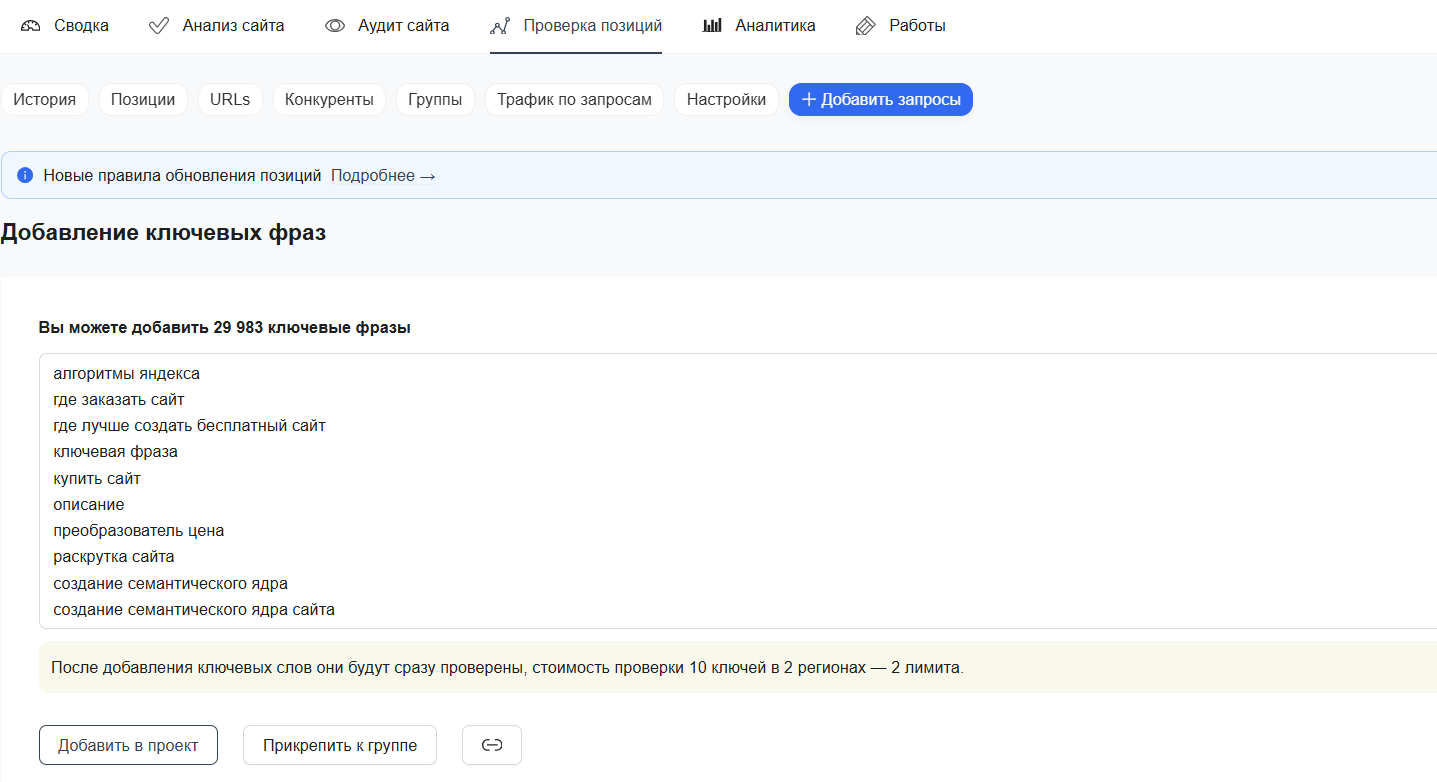
Task: Click the Аналитика bar chart icon
Action: coord(712,26)
